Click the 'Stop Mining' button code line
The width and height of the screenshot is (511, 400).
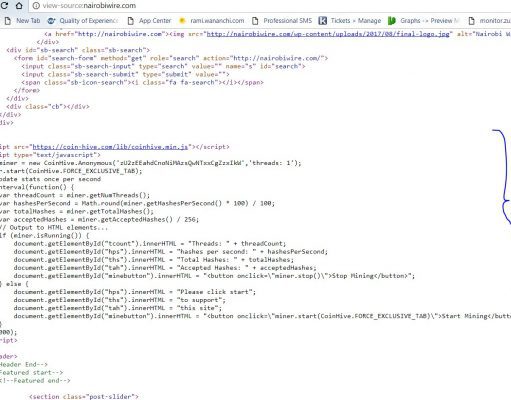click(x=214, y=276)
